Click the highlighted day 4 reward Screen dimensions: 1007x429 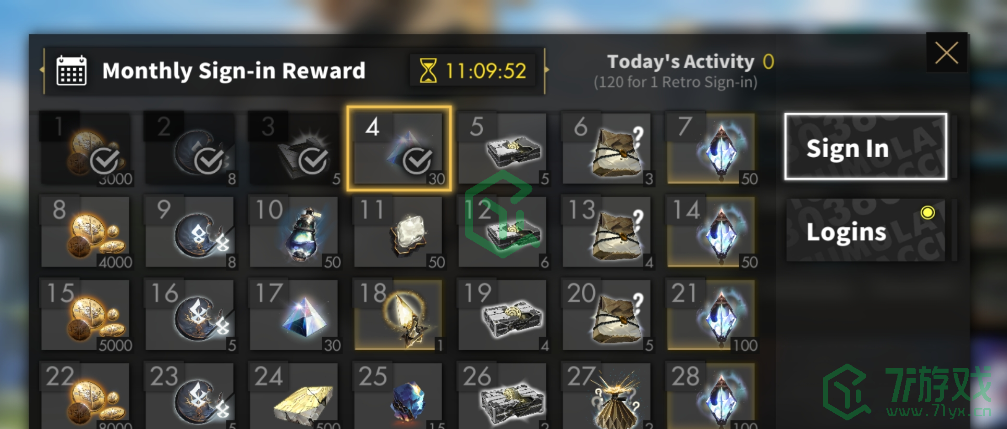(x=399, y=149)
